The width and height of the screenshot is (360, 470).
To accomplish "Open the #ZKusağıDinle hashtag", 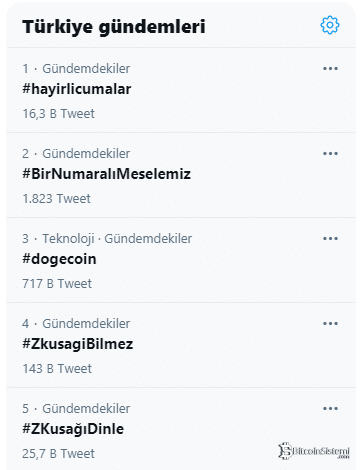I will [73, 429].
